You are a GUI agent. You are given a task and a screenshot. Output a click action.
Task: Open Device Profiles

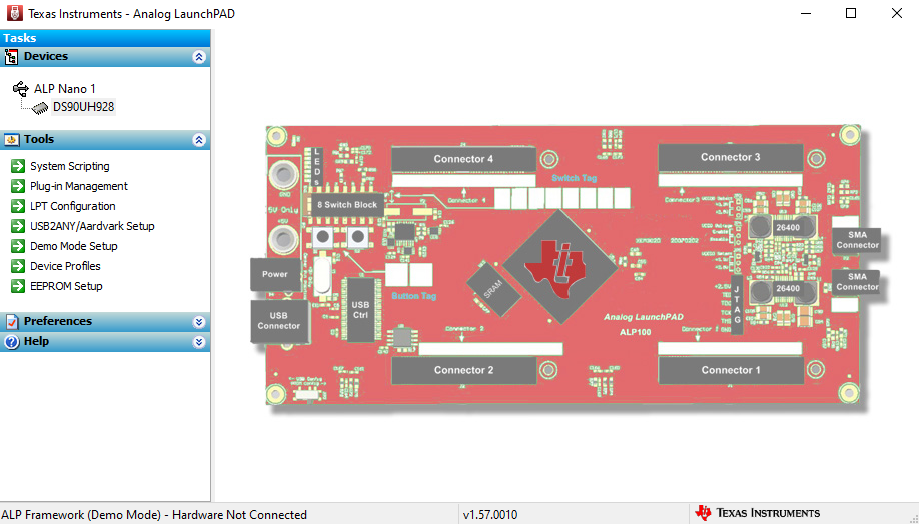pos(65,266)
